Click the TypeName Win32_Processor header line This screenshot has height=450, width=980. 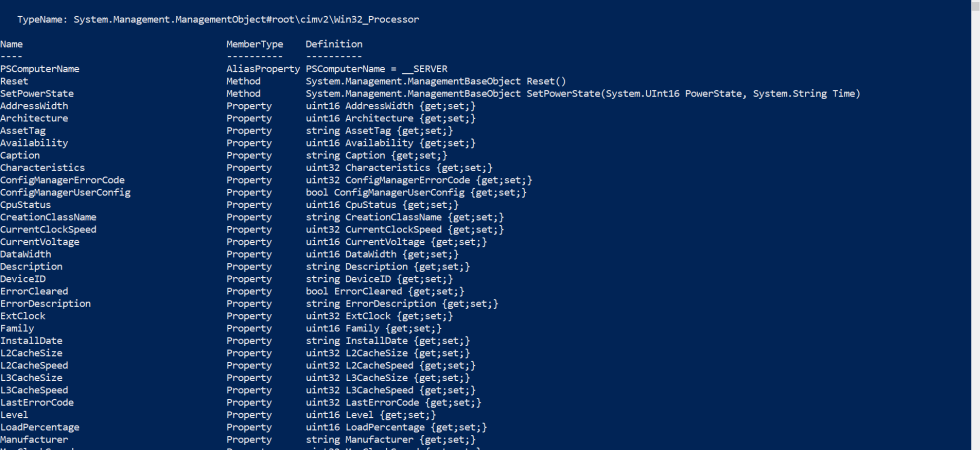tap(218, 19)
